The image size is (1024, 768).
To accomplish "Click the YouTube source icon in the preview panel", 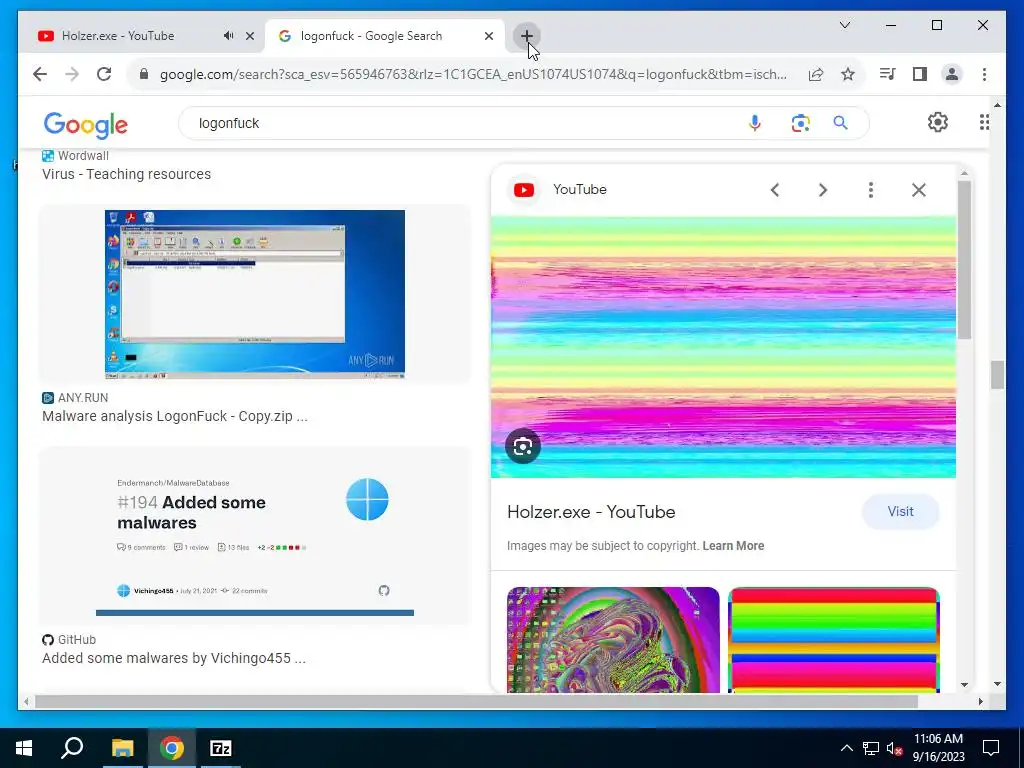I will 524,190.
